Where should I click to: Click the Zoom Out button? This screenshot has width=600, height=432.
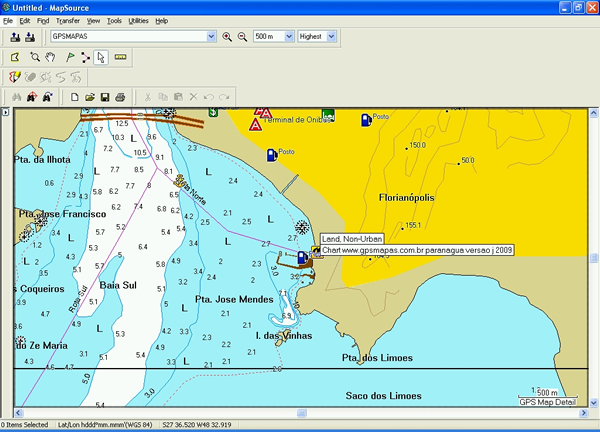241,37
